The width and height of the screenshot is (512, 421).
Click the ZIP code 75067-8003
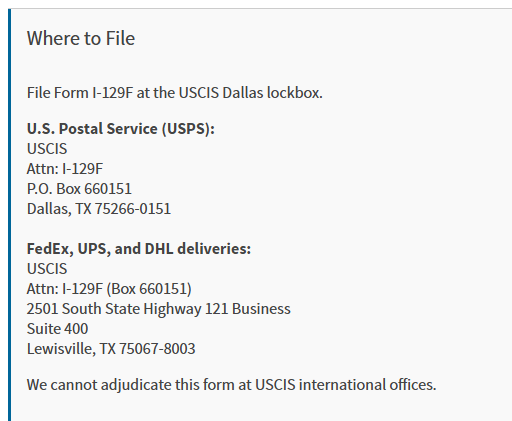pos(157,349)
